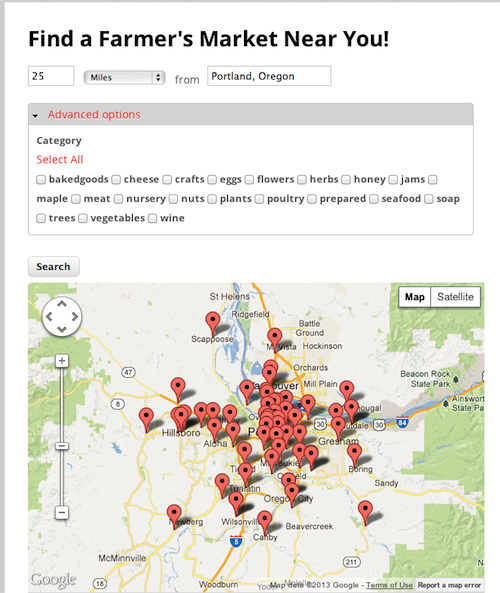This screenshot has height=593, width=500.
Task: Check the bakedgoods category box
Action: tap(41, 180)
